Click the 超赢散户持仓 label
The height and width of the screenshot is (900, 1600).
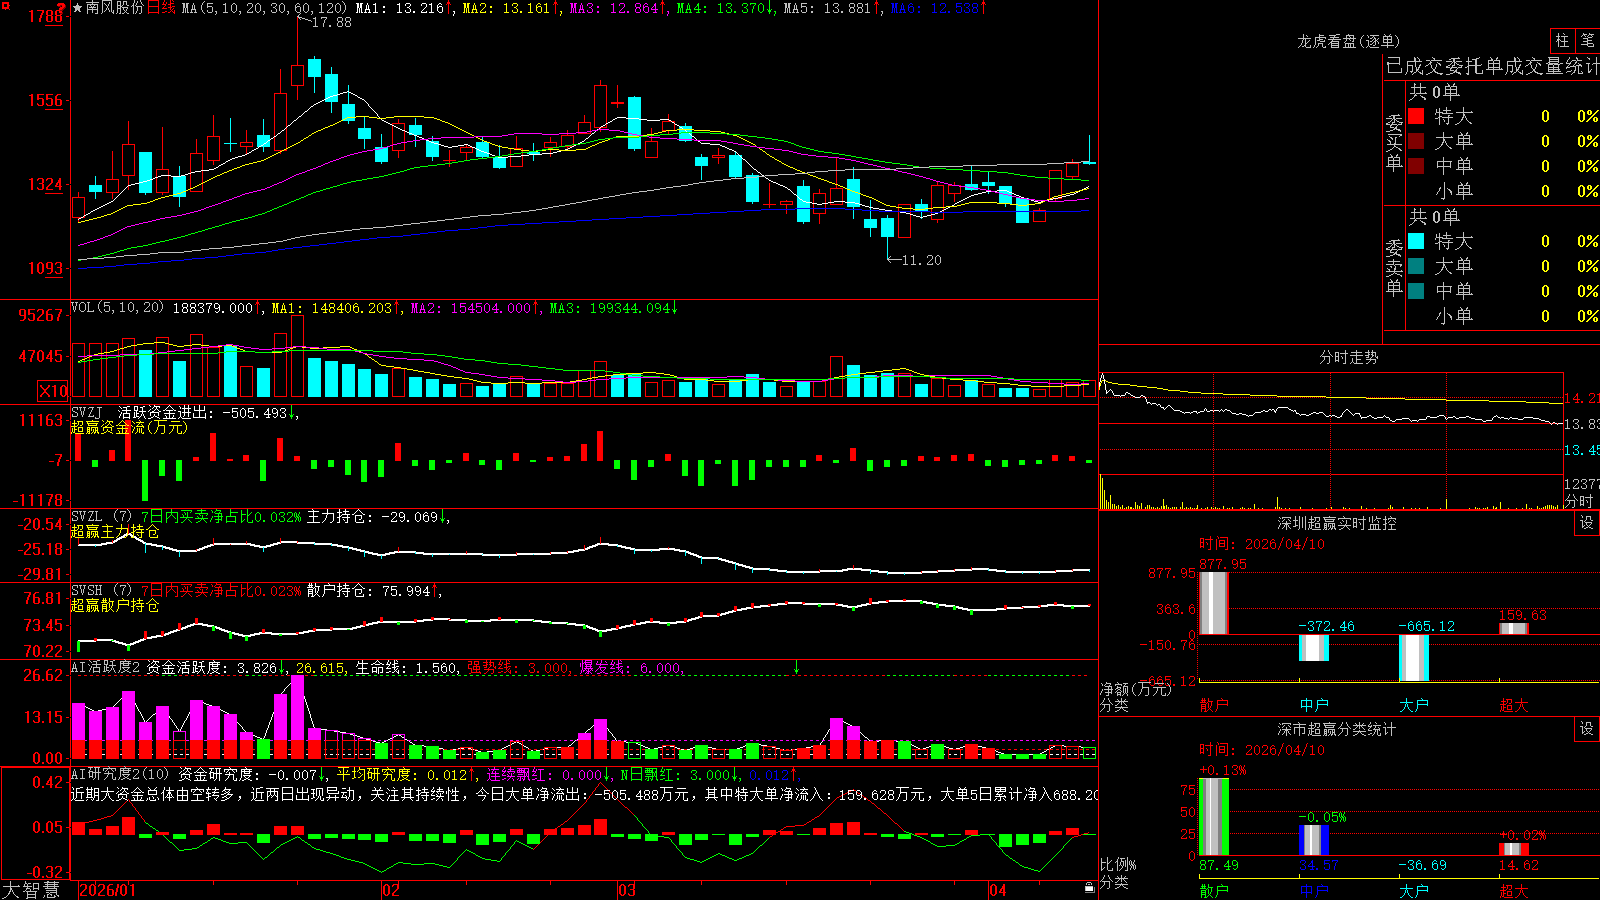click(115, 605)
